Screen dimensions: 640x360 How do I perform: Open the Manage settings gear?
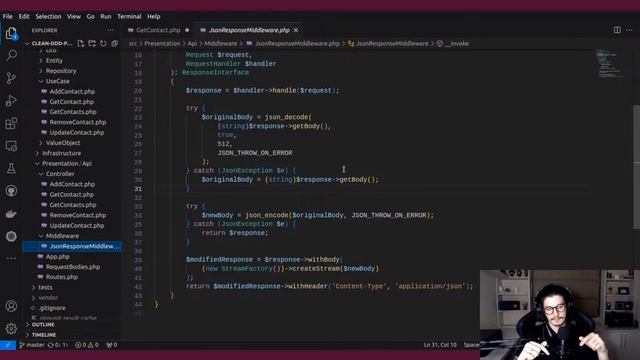click(11, 328)
